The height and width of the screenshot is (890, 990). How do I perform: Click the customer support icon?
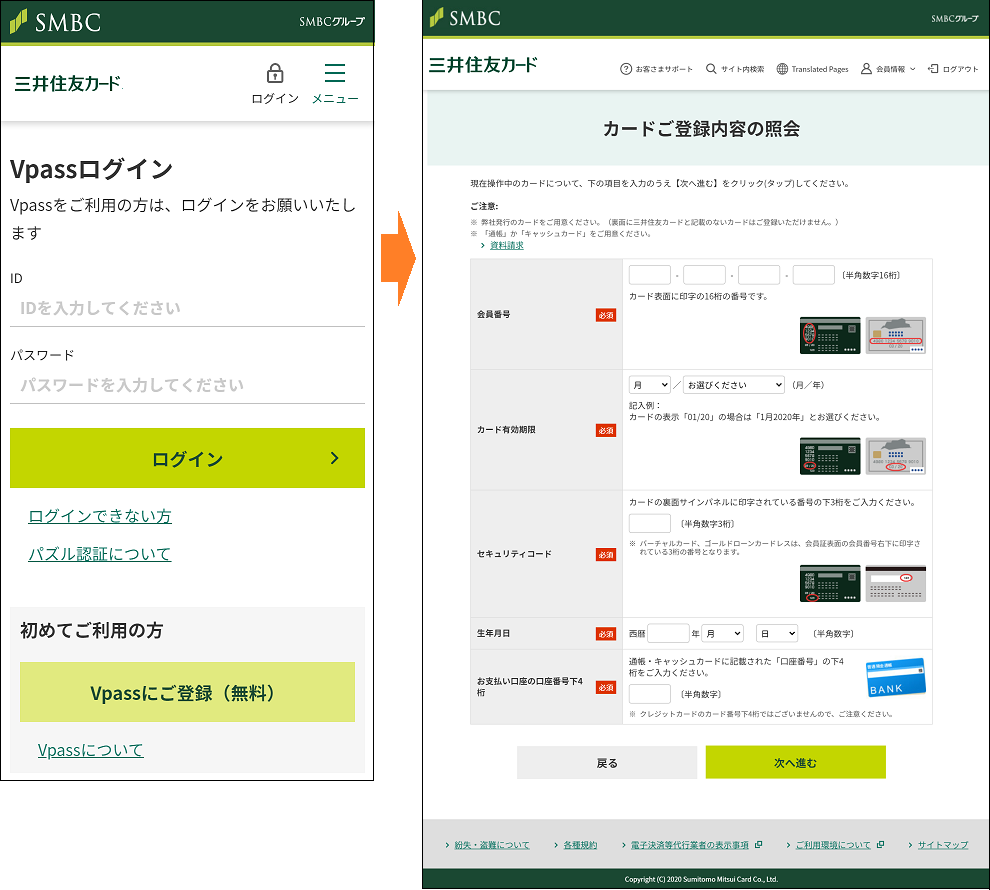coord(626,69)
